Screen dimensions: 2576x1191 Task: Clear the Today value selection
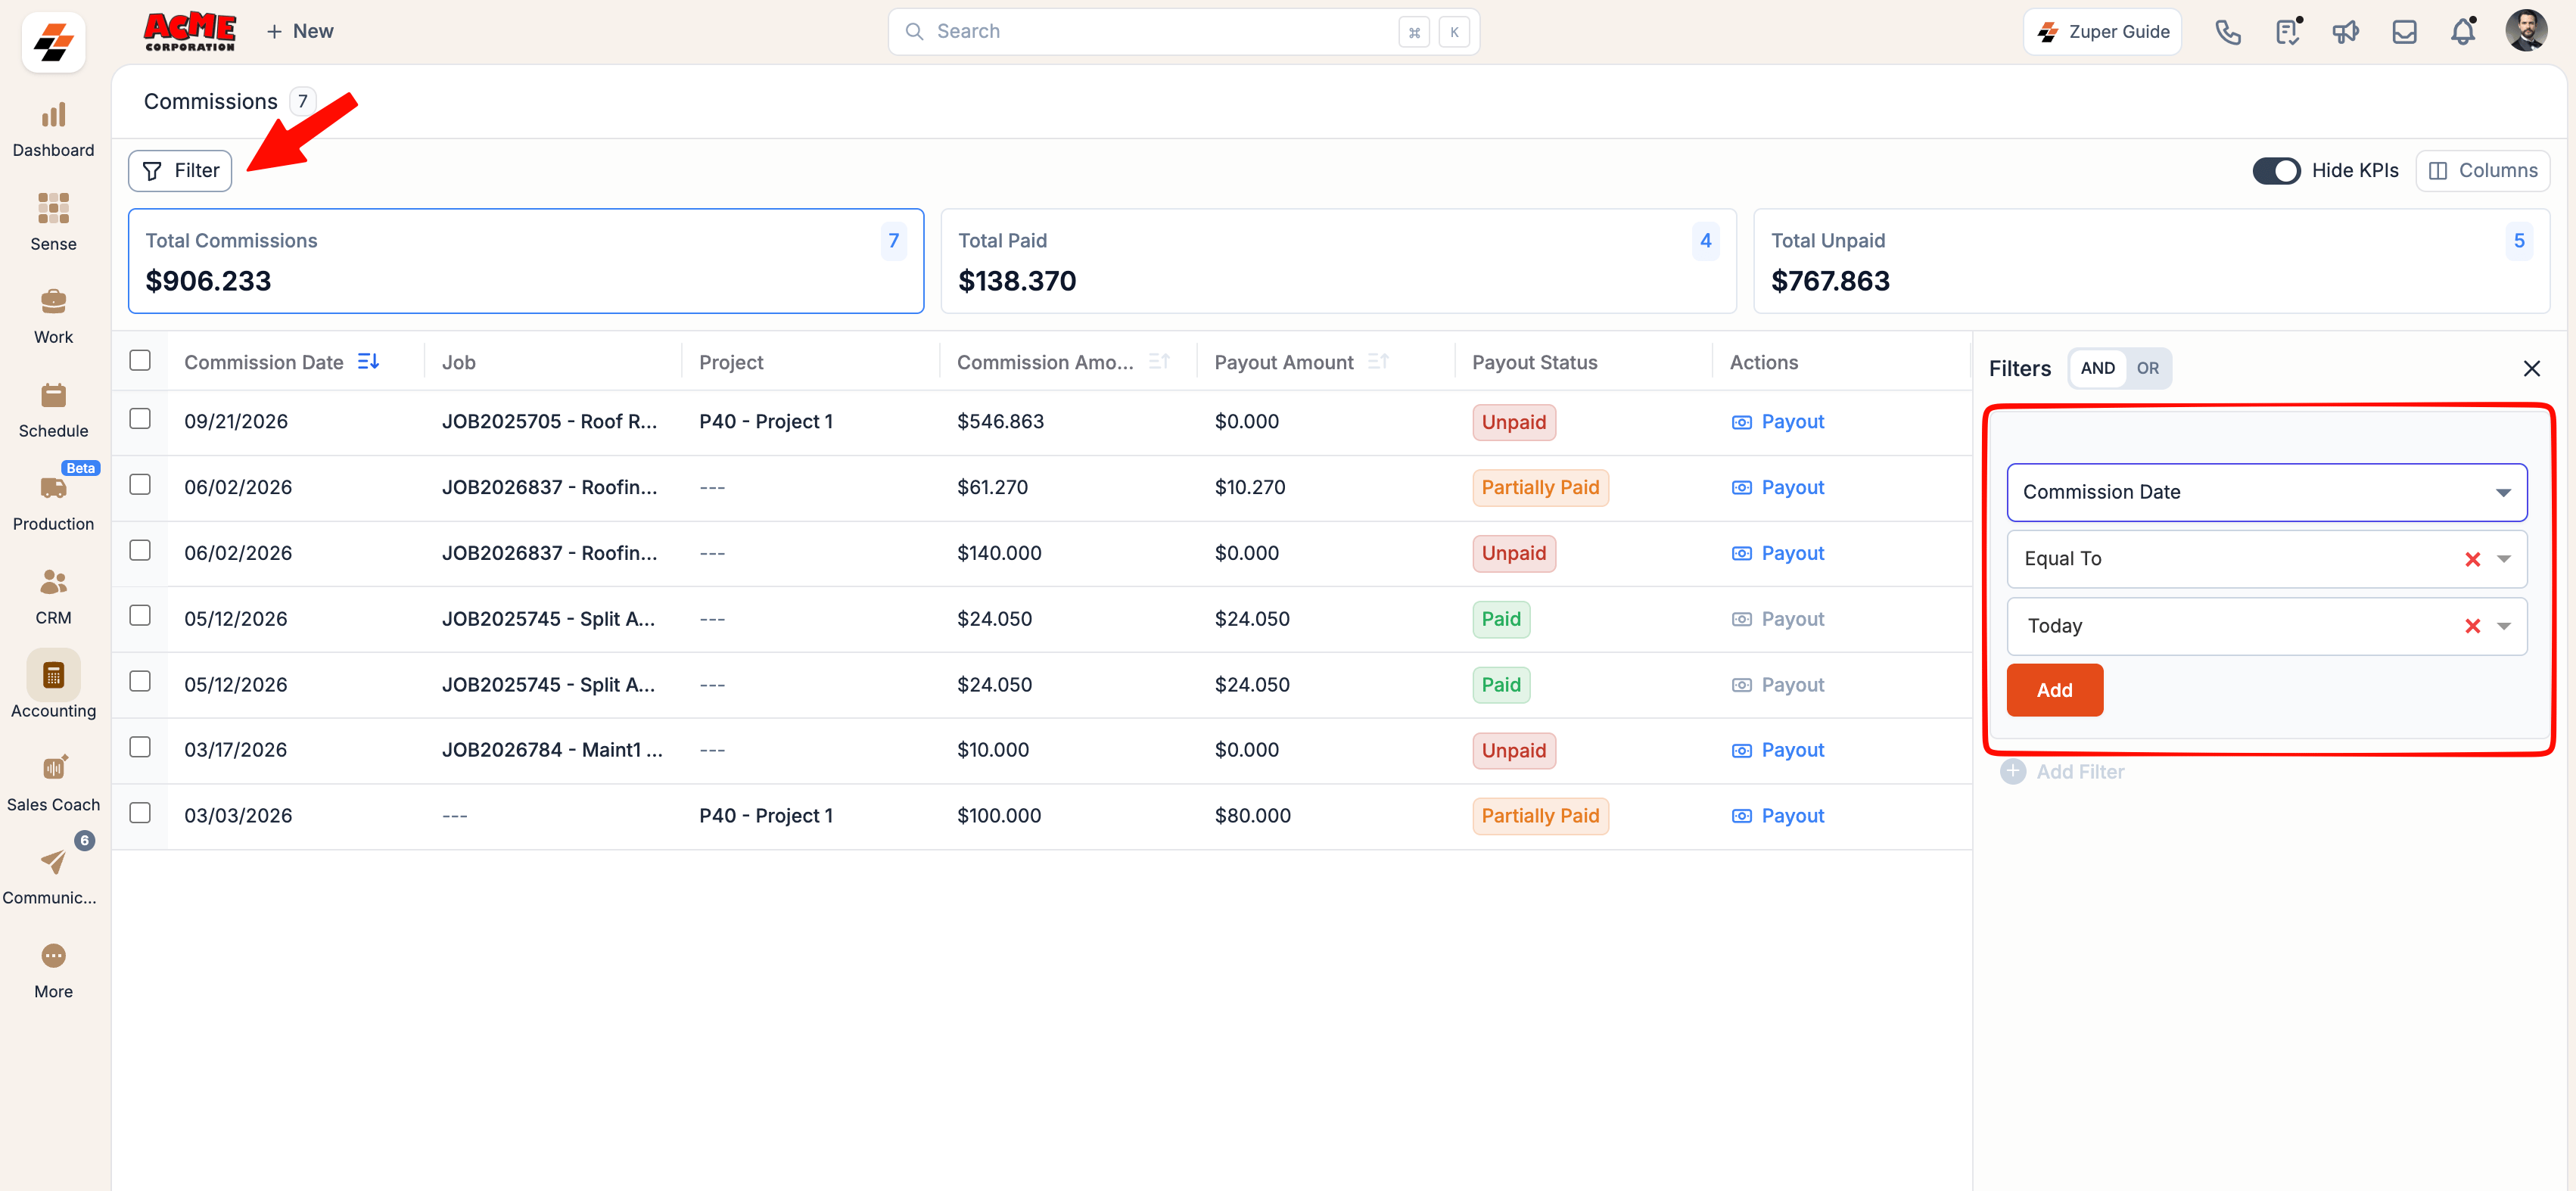2472,626
